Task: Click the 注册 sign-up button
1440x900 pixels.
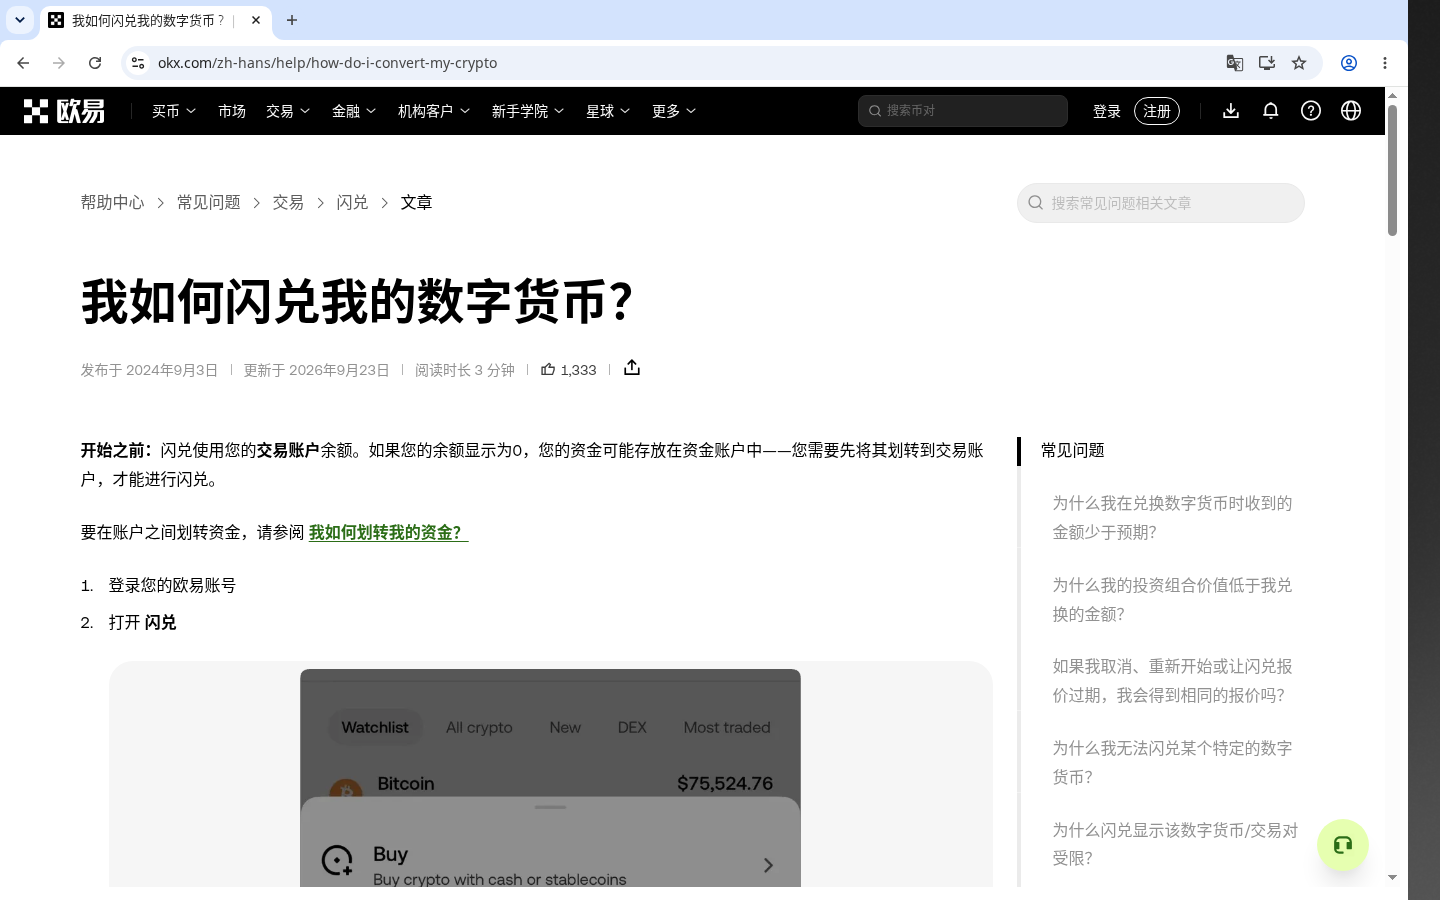Action: coord(1157,111)
